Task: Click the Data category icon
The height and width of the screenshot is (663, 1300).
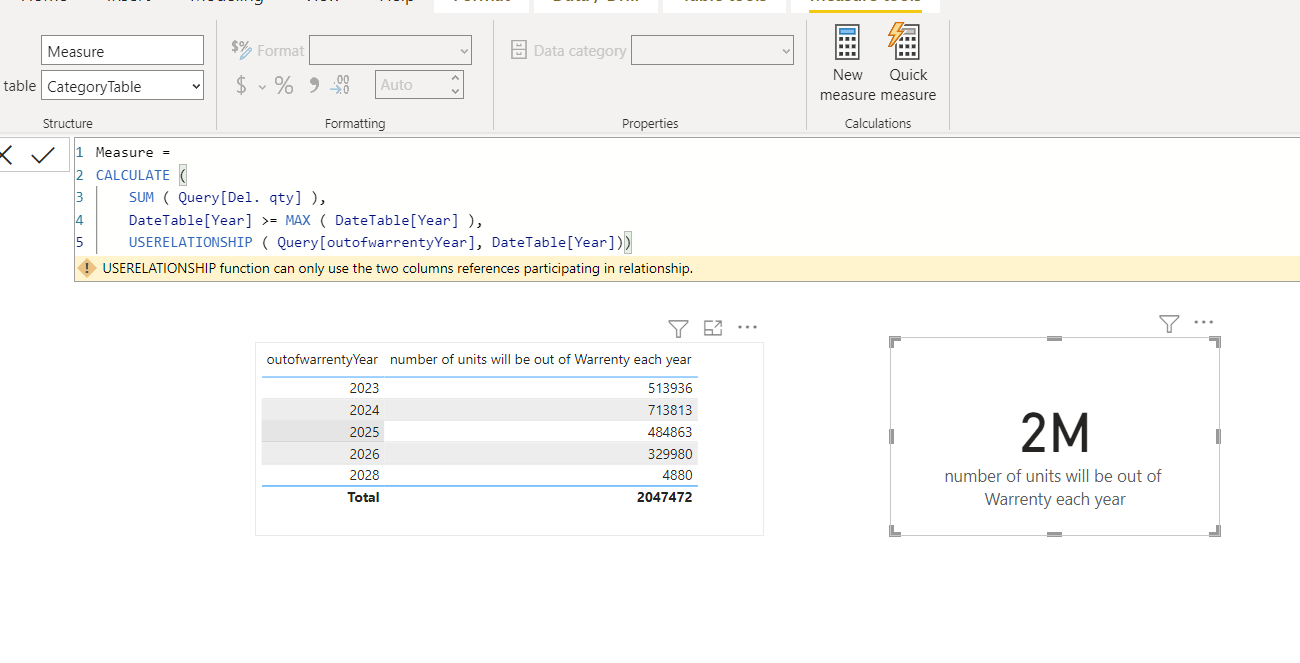Action: [x=519, y=50]
